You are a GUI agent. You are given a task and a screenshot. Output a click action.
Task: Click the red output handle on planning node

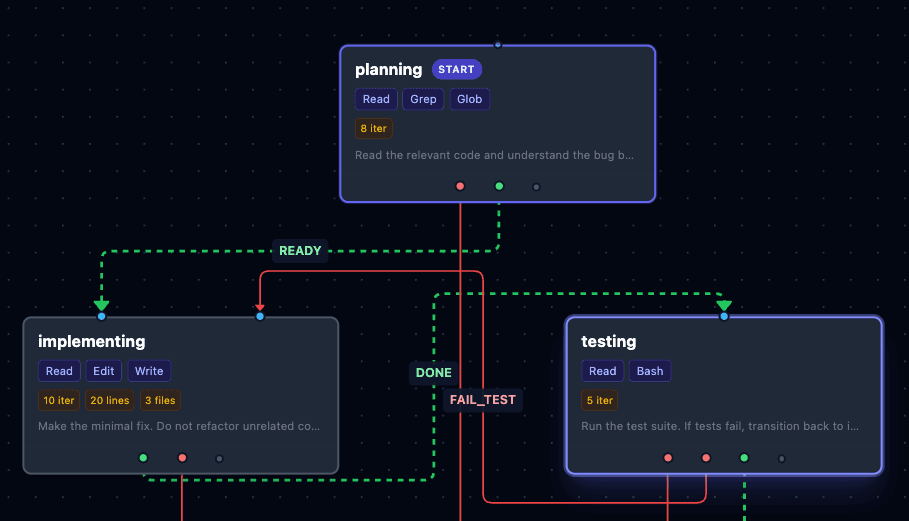tap(460, 186)
